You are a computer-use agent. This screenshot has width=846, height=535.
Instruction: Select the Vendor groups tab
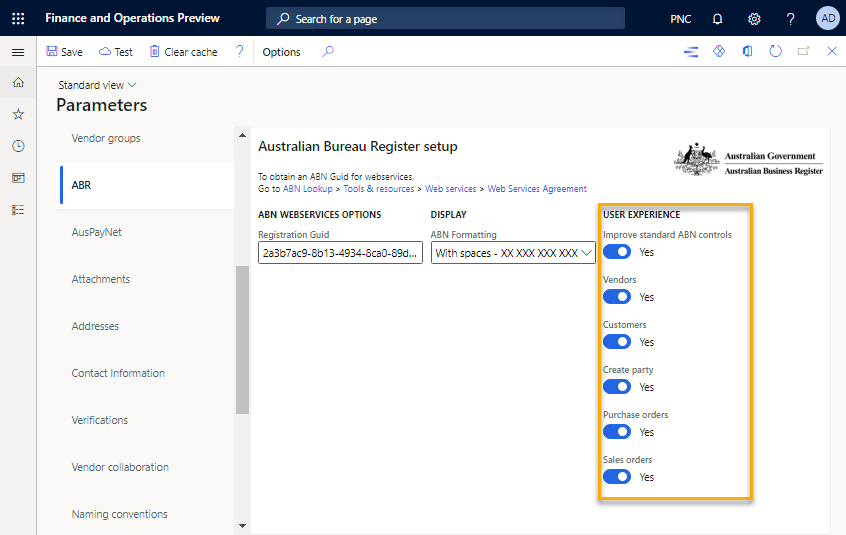145,139
